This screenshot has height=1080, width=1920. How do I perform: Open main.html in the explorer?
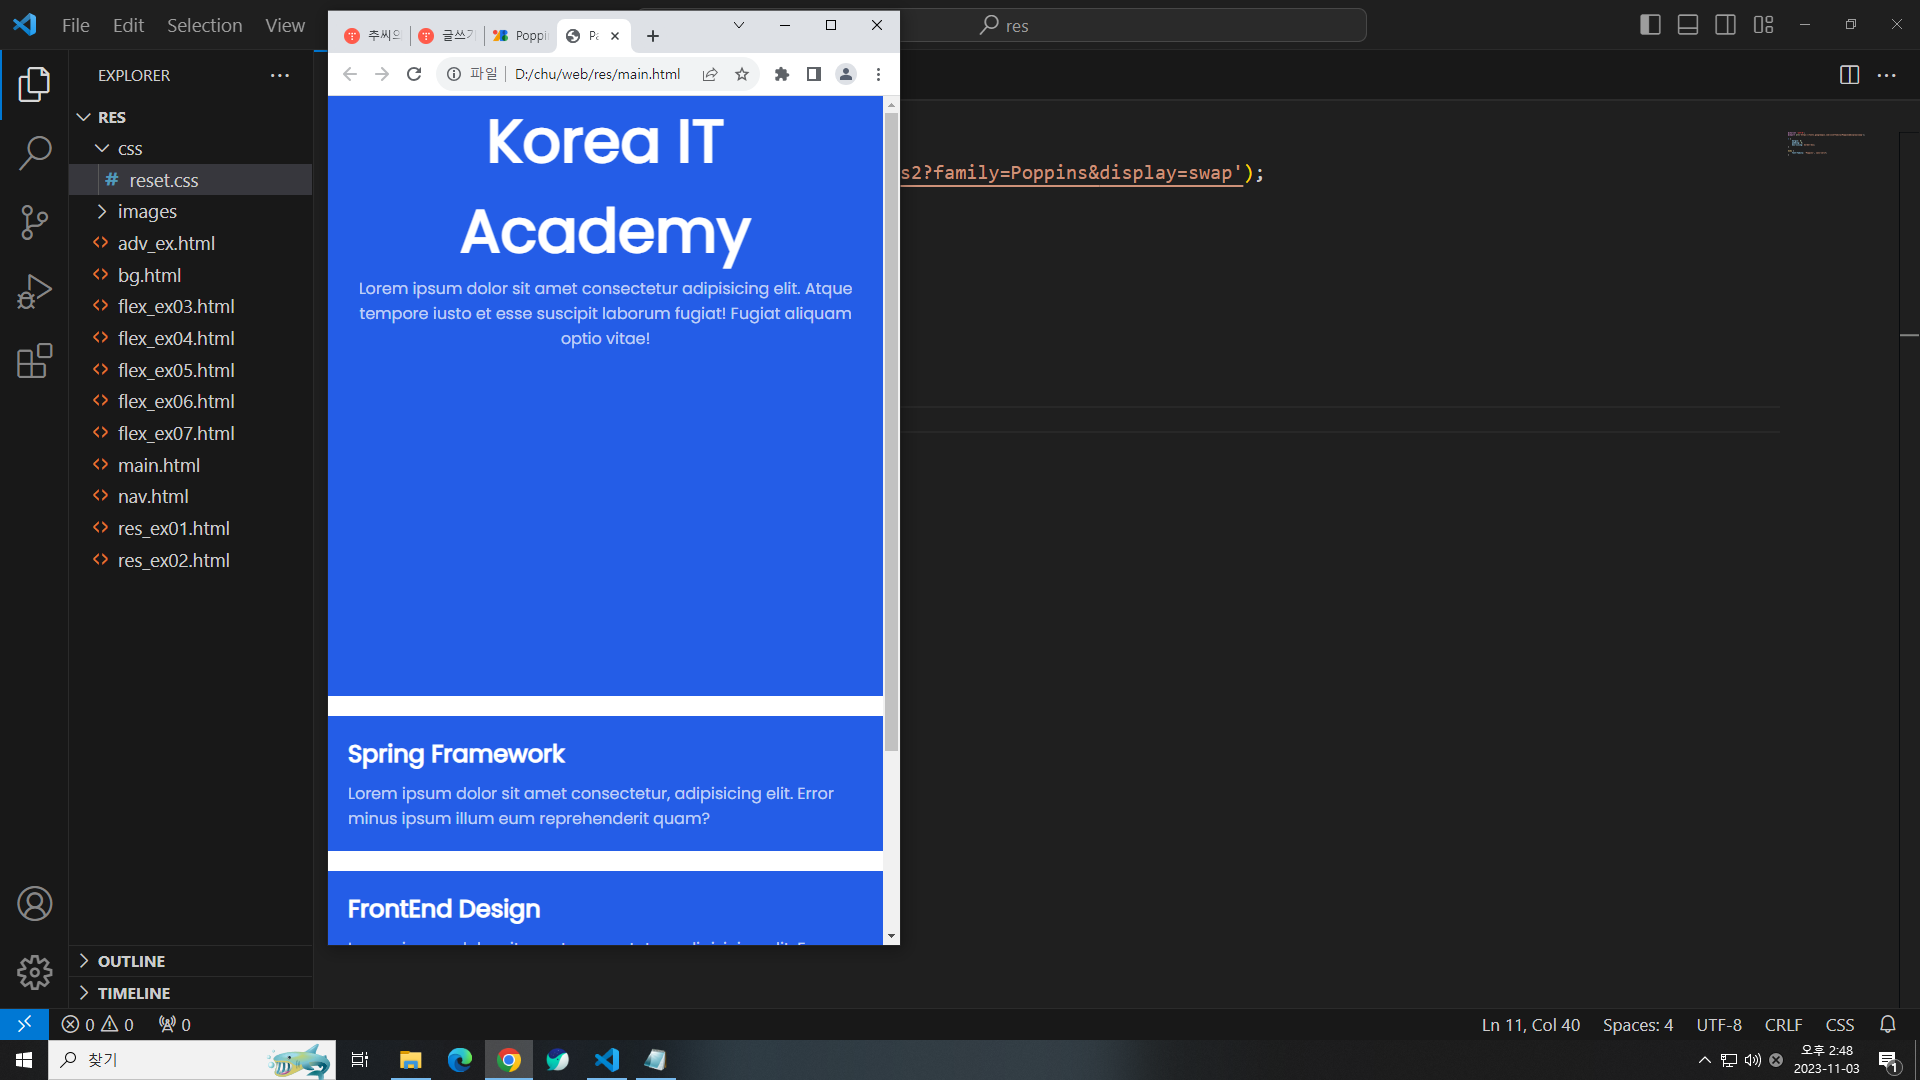pyautogui.click(x=159, y=465)
